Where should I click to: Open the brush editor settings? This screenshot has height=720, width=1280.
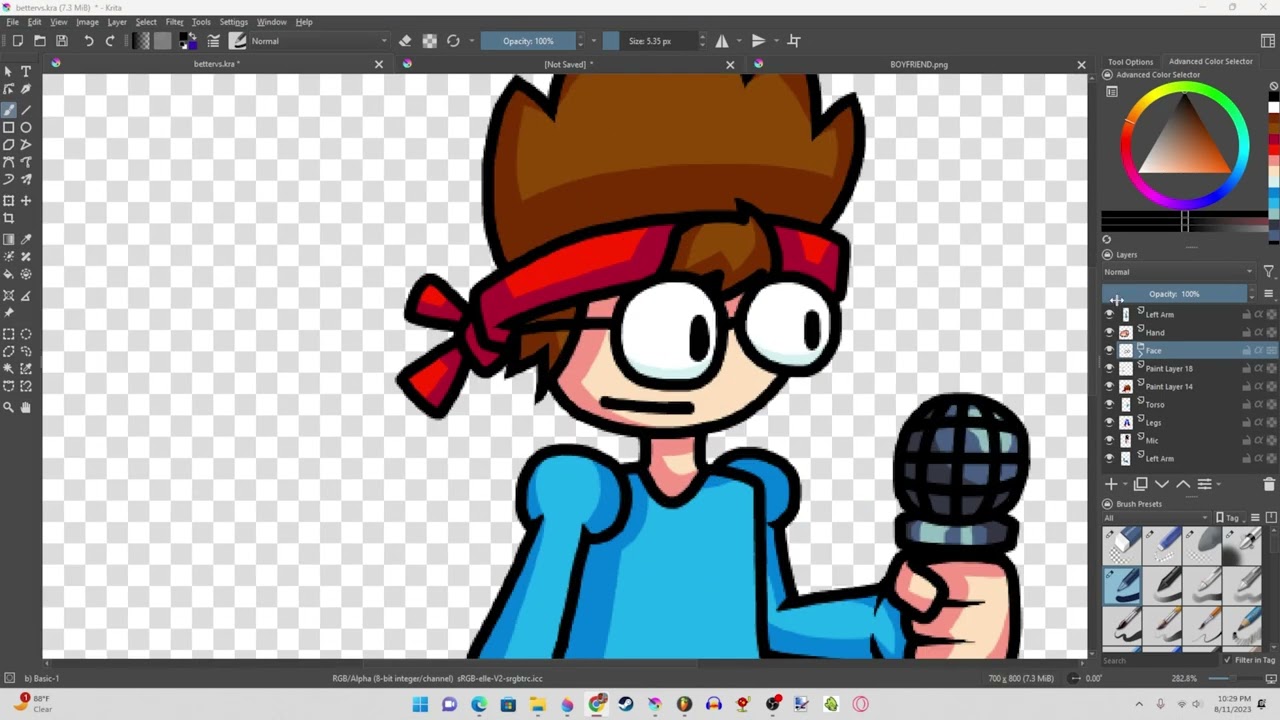[x=213, y=41]
